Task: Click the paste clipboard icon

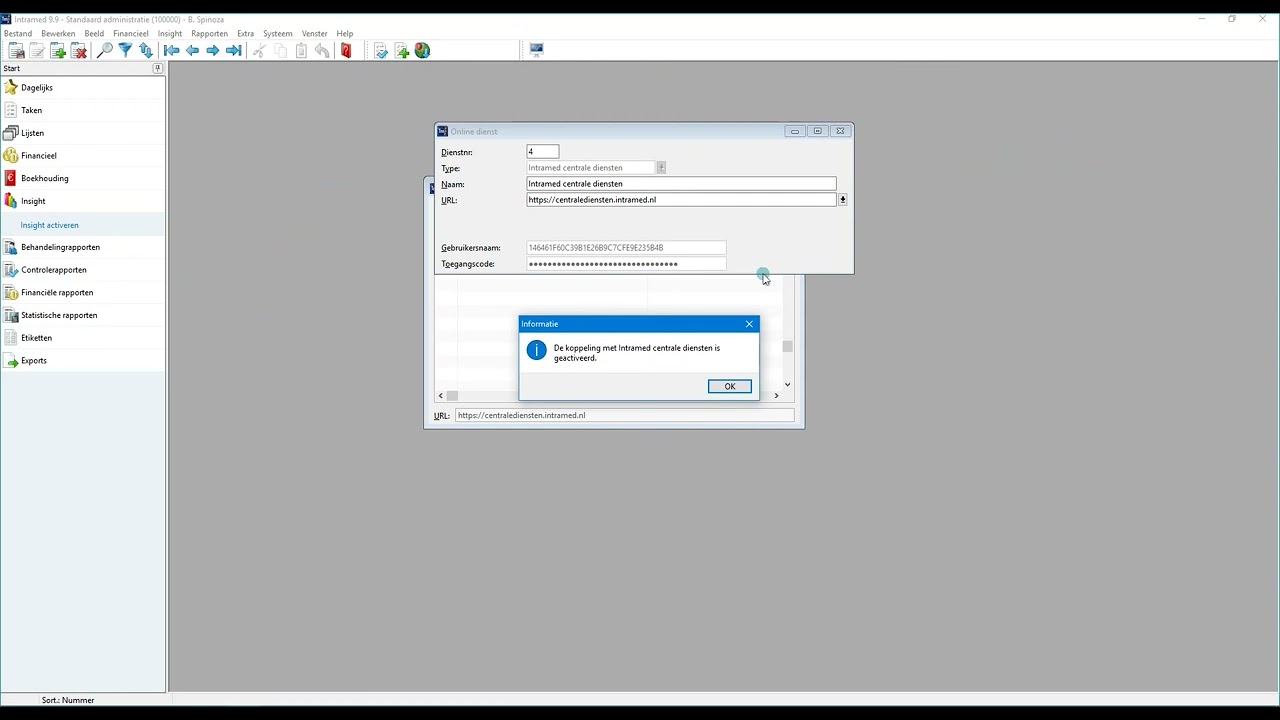Action: 301,51
